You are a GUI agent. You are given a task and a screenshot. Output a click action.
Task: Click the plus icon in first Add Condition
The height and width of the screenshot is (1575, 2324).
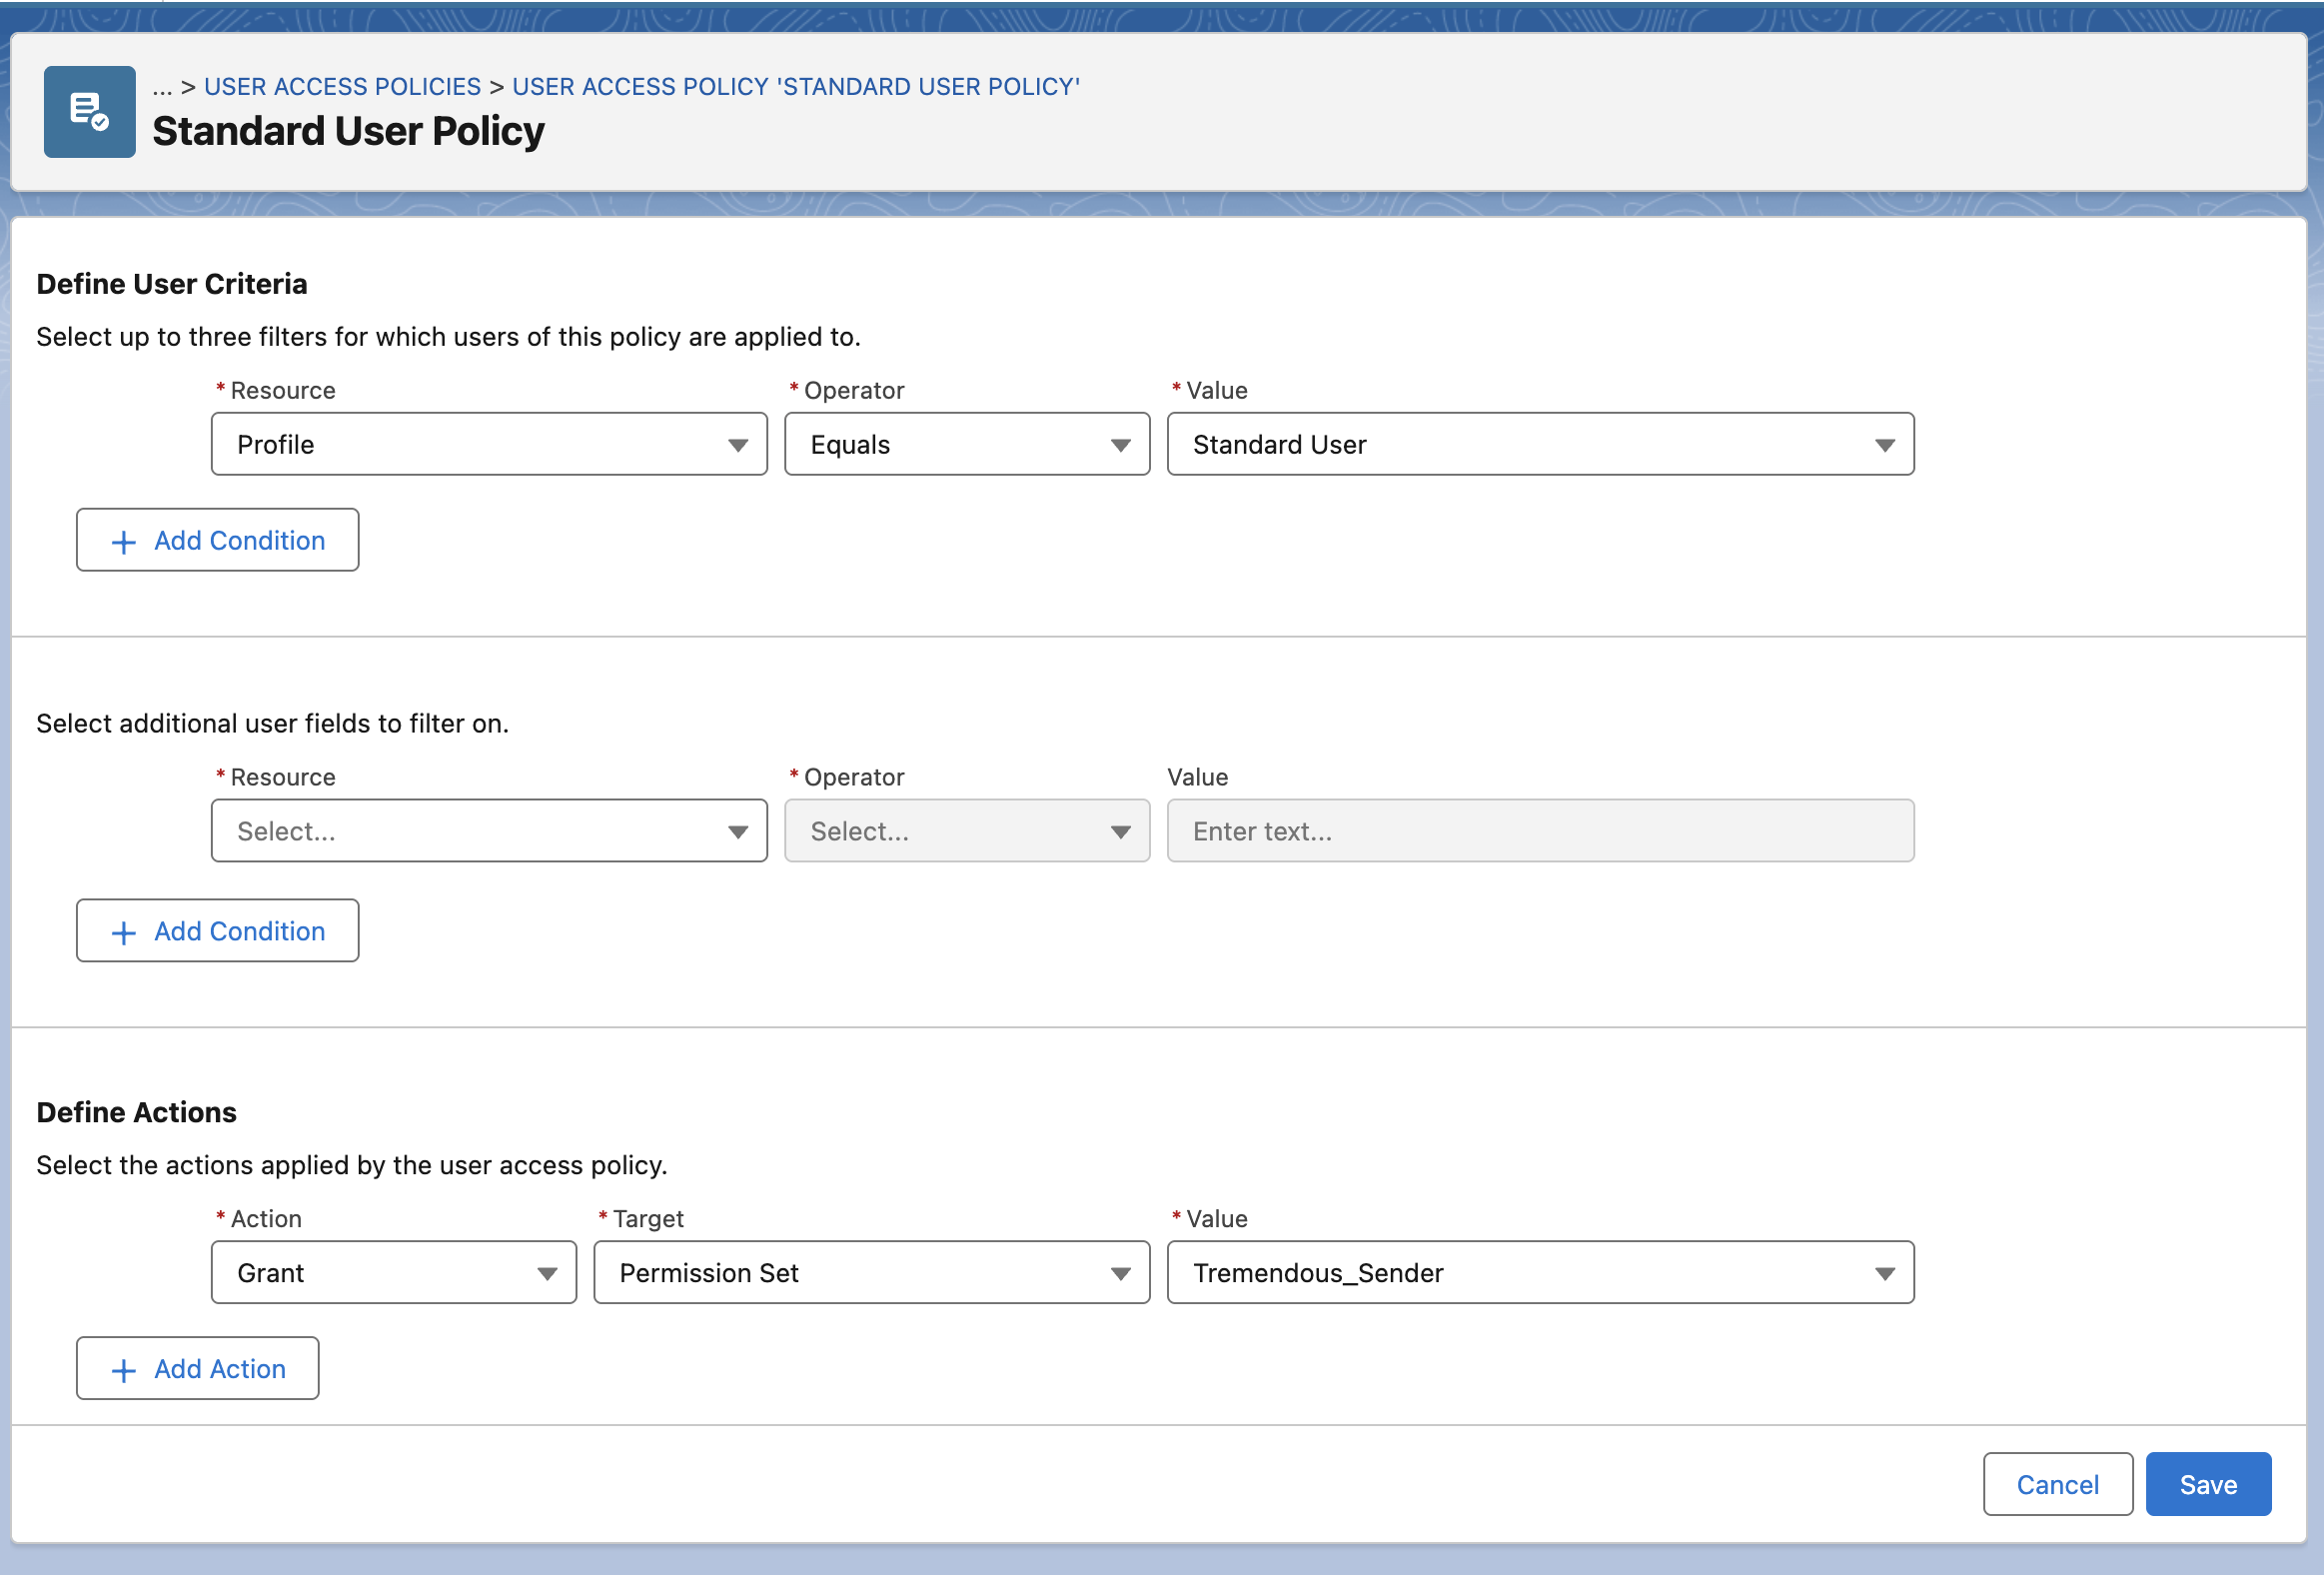coord(123,542)
